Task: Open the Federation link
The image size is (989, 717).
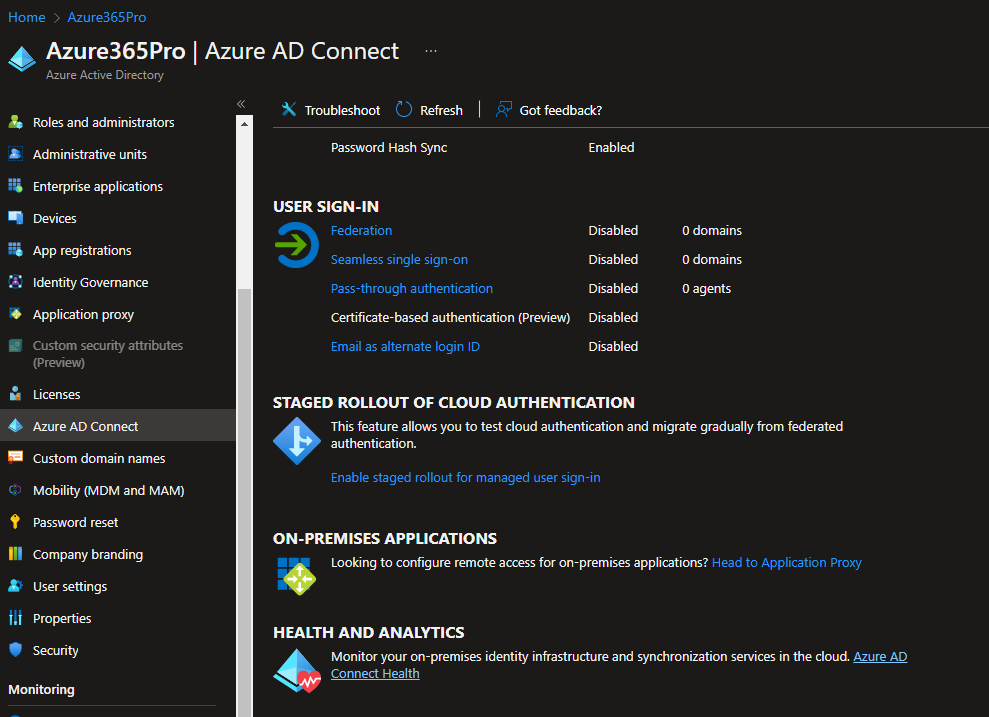Action: tap(361, 230)
